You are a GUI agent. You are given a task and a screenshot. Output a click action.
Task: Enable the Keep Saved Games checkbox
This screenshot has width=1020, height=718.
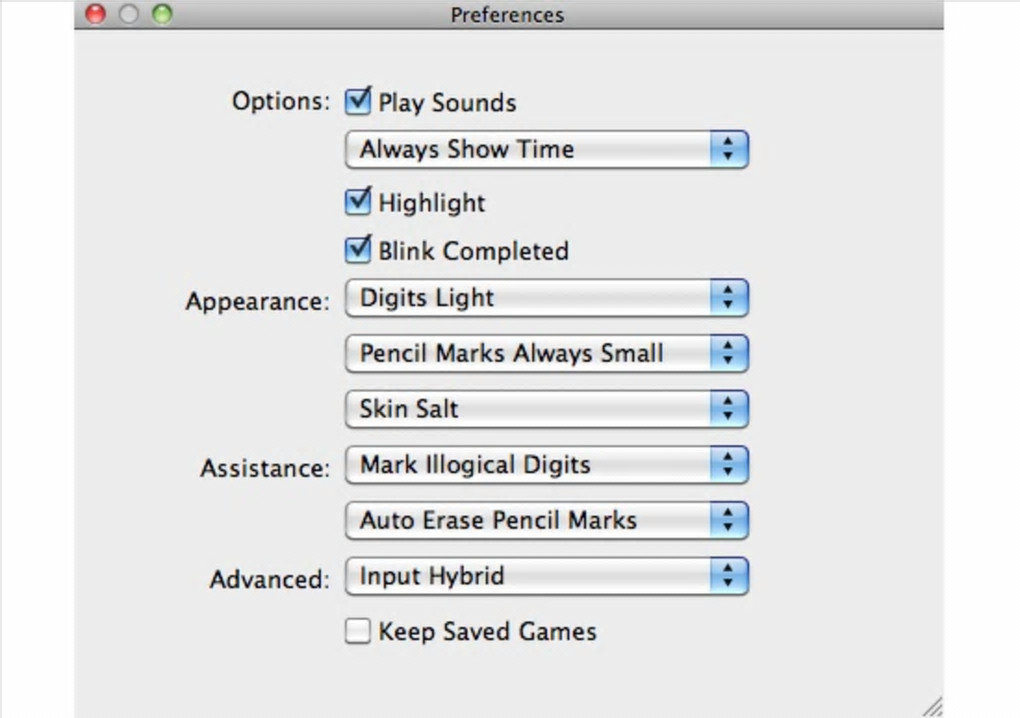(357, 632)
